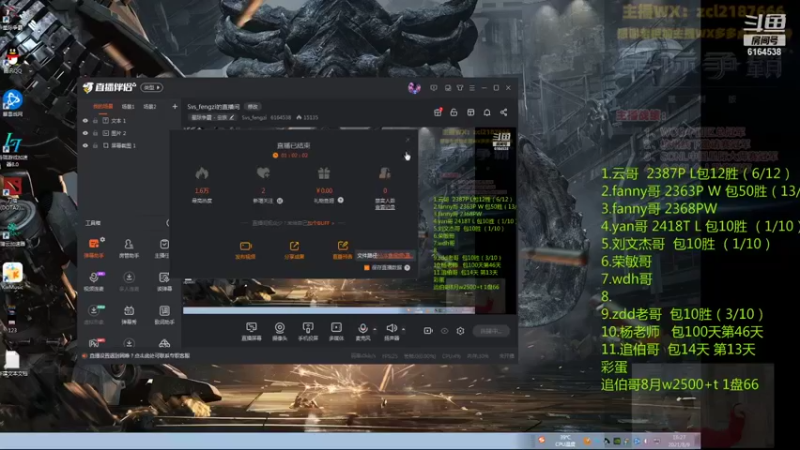Click the feedback message icon in title bar
Image resolution: width=800 pixels, height=450 pixels.
point(433,88)
